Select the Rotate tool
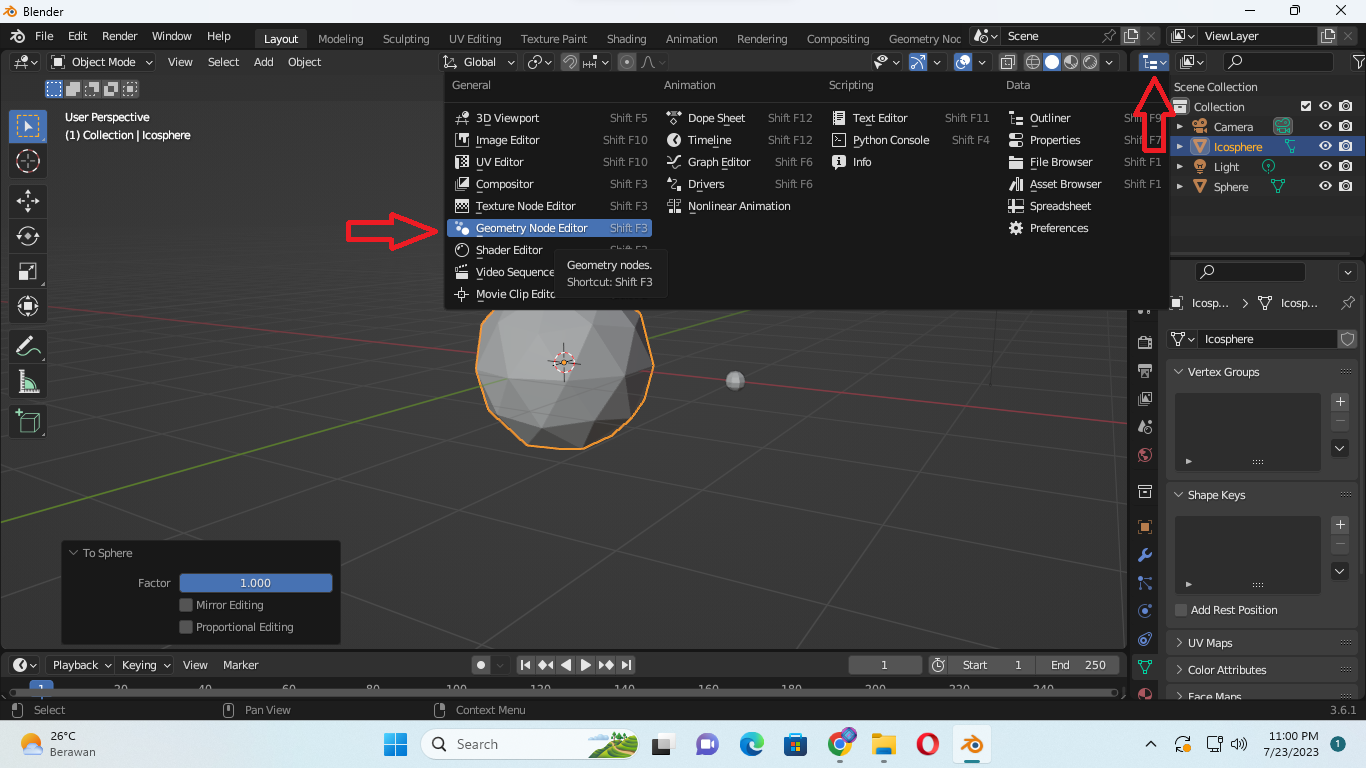Viewport: 1366px width, 768px height. pos(28,236)
